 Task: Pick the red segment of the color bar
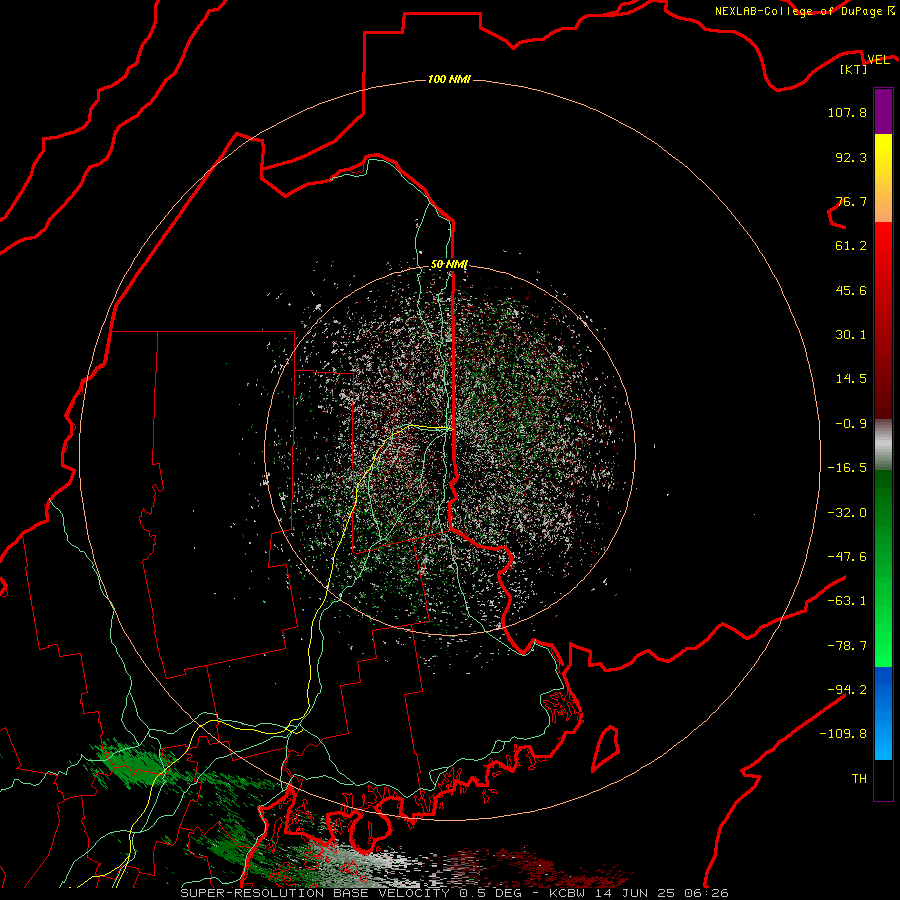pos(883,320)
